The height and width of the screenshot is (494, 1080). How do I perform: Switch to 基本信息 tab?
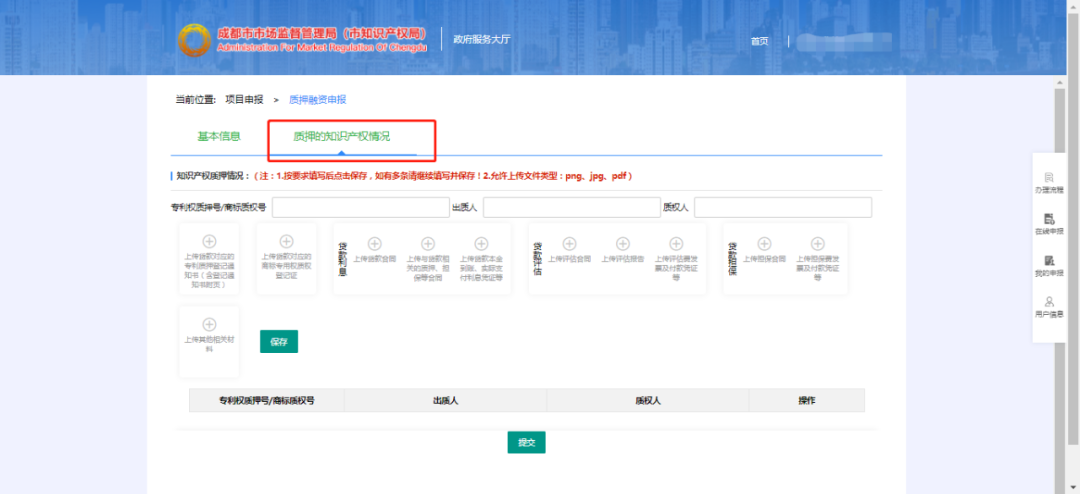click(x=219, y=136)
